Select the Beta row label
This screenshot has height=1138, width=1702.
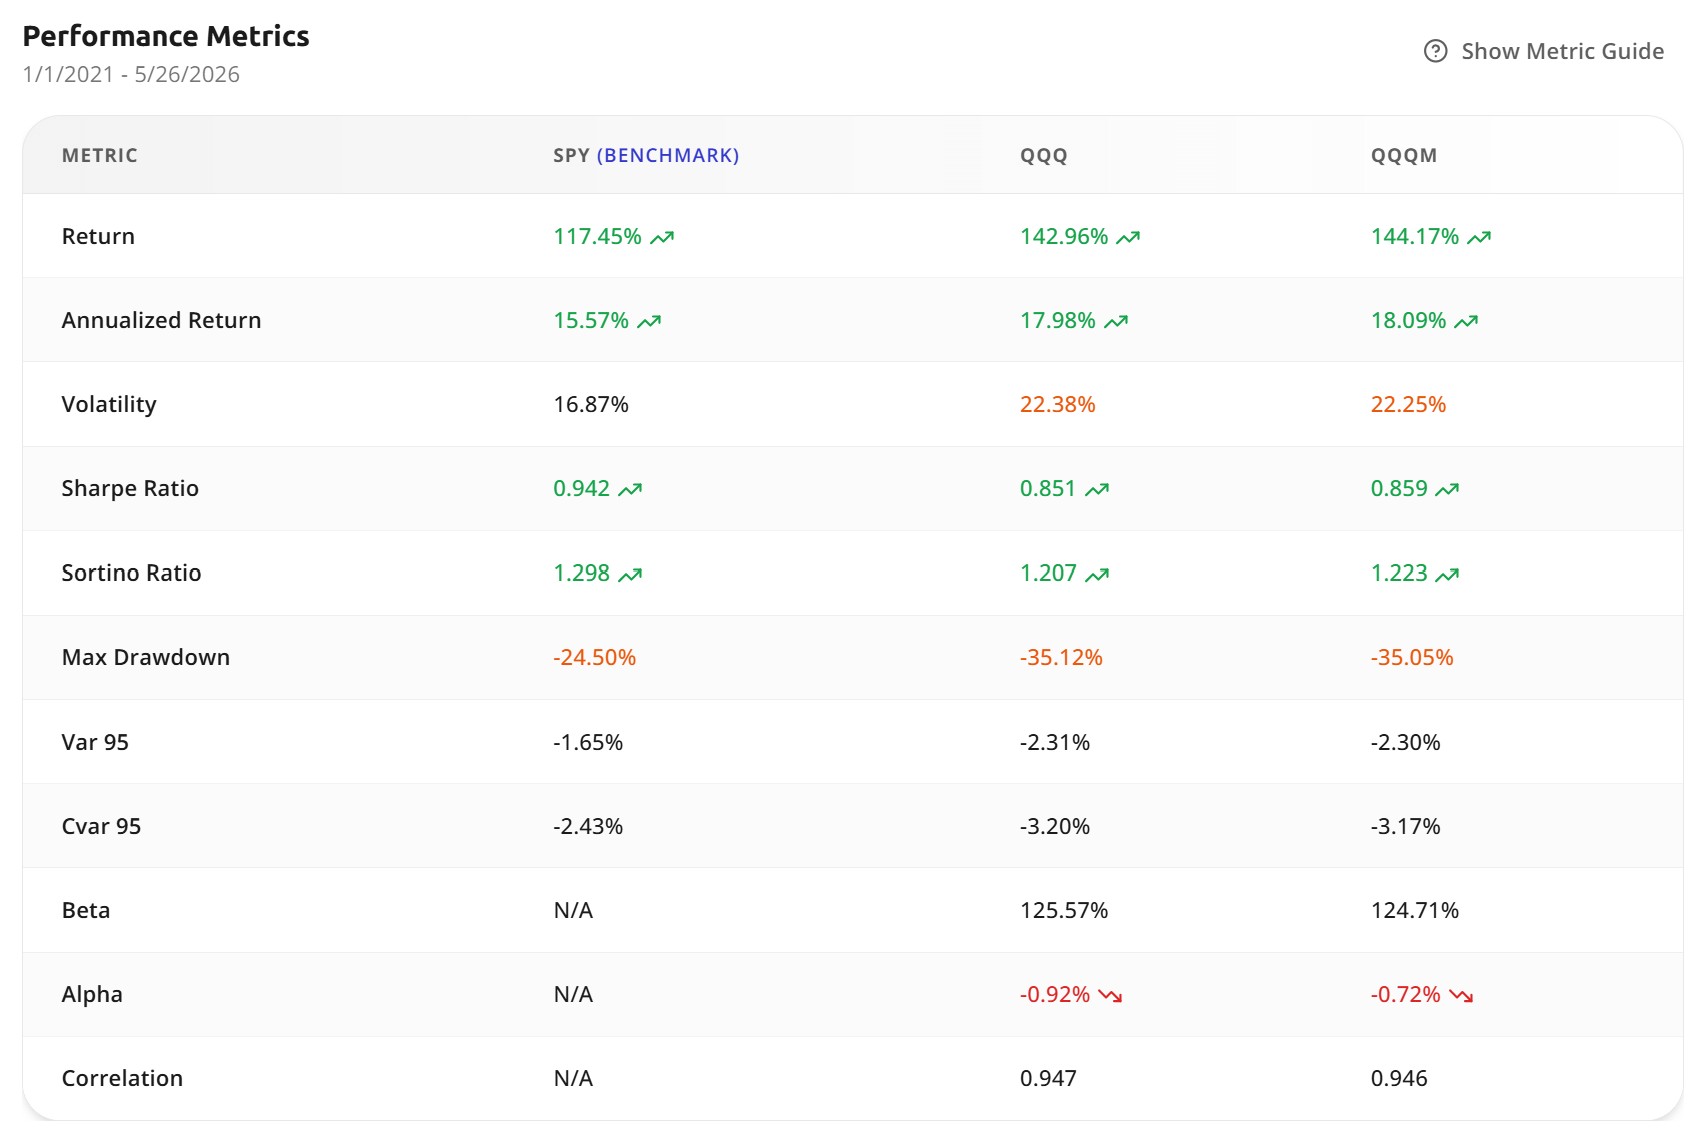point(86,910)
